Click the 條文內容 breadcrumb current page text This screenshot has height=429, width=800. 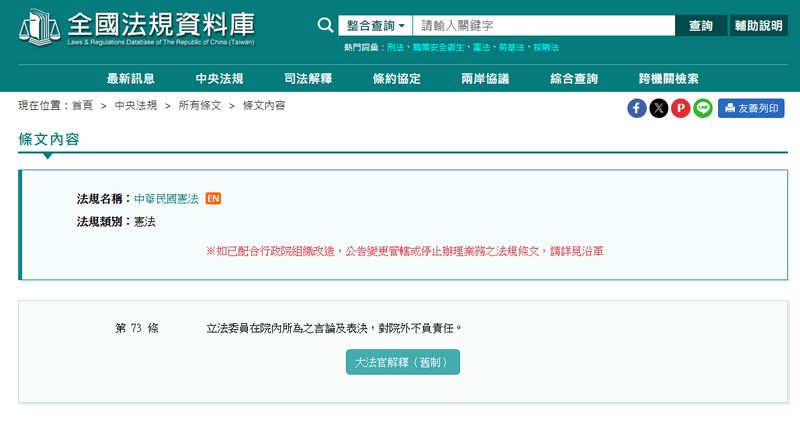click(264, 106)
